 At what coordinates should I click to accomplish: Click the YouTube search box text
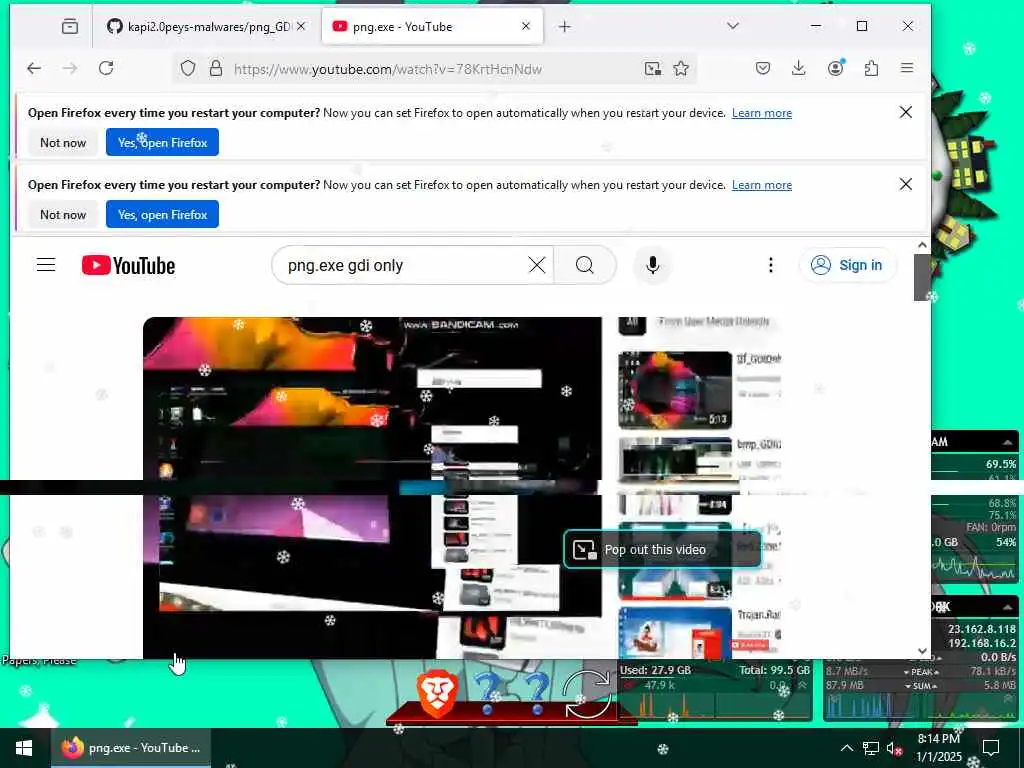pos(345,265)
